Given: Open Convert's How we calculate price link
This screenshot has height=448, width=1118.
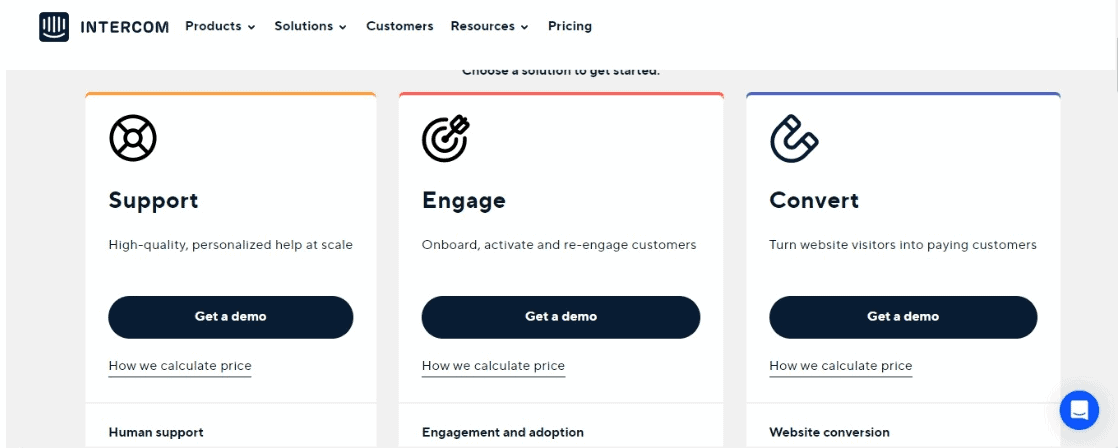Looking at the screenshot, I should 841,366.
